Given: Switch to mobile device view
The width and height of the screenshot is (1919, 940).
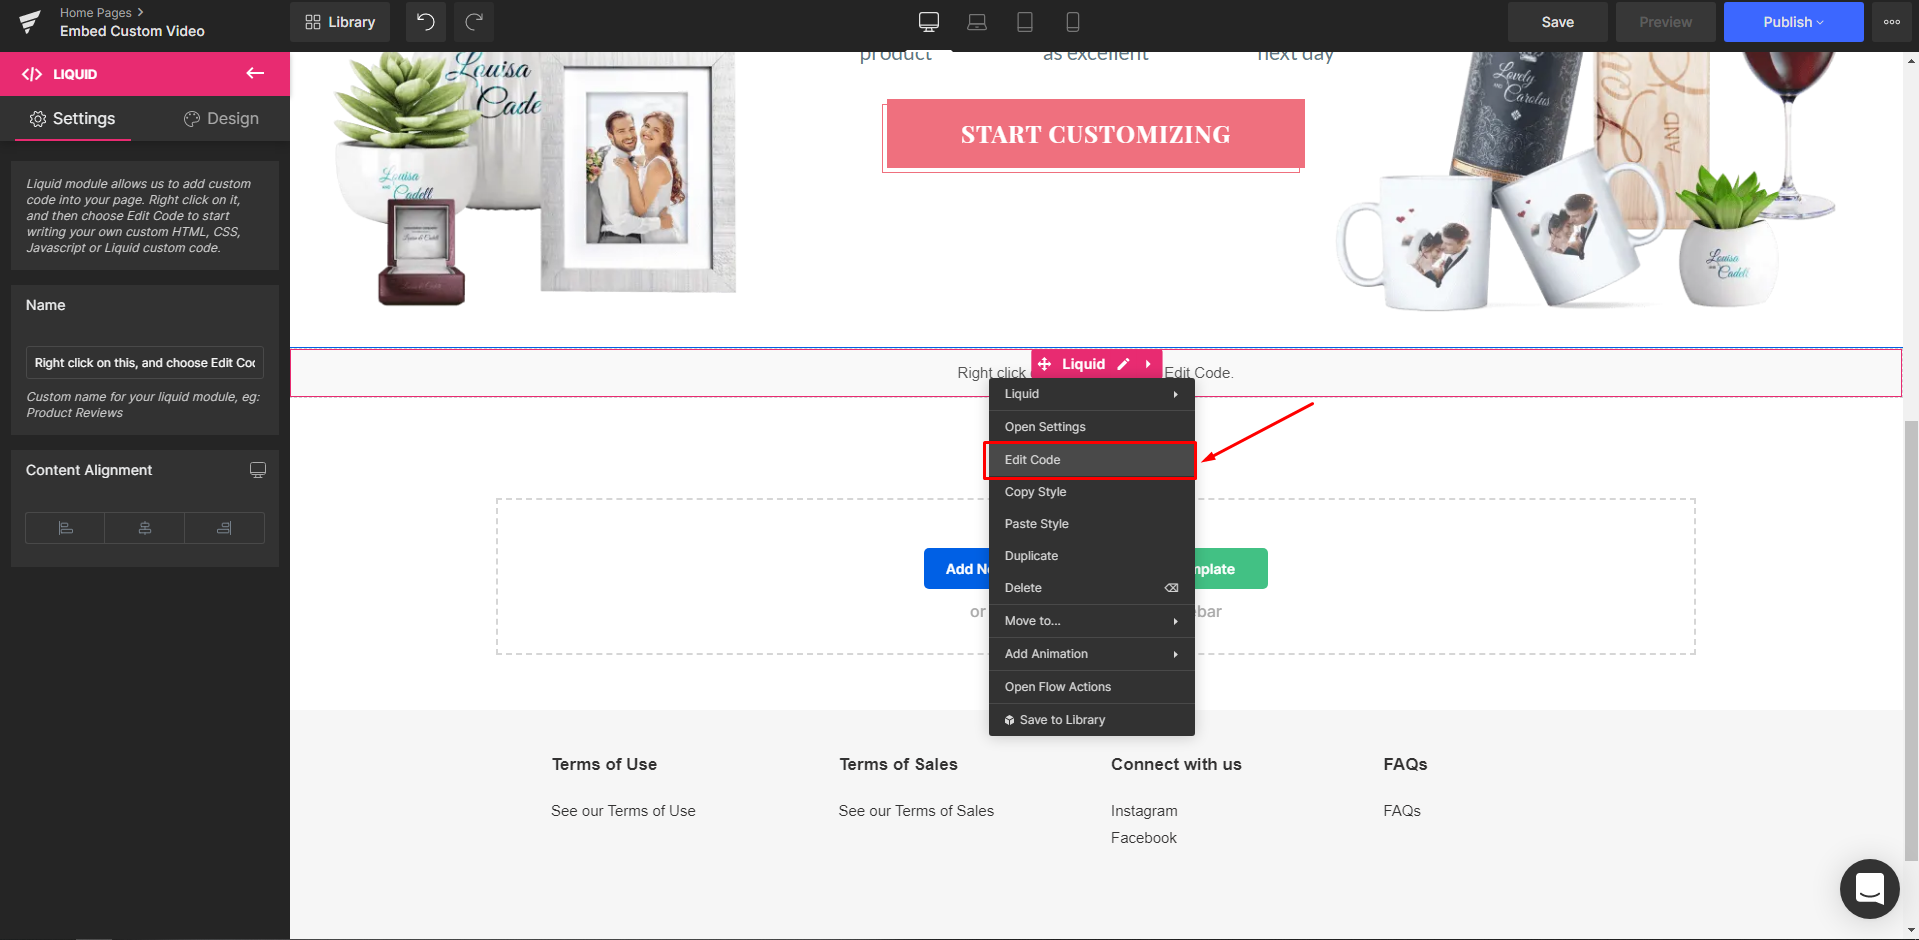Looking at the screenshot, I should pos(1073,22).
